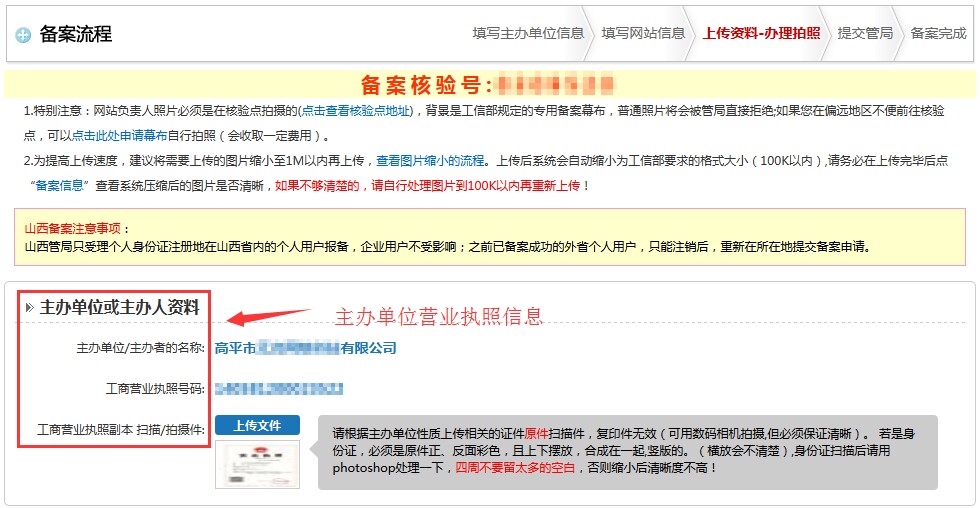Click the 山西备案注意事项 notice heading
980x508 pixels.
click(78, 228)
